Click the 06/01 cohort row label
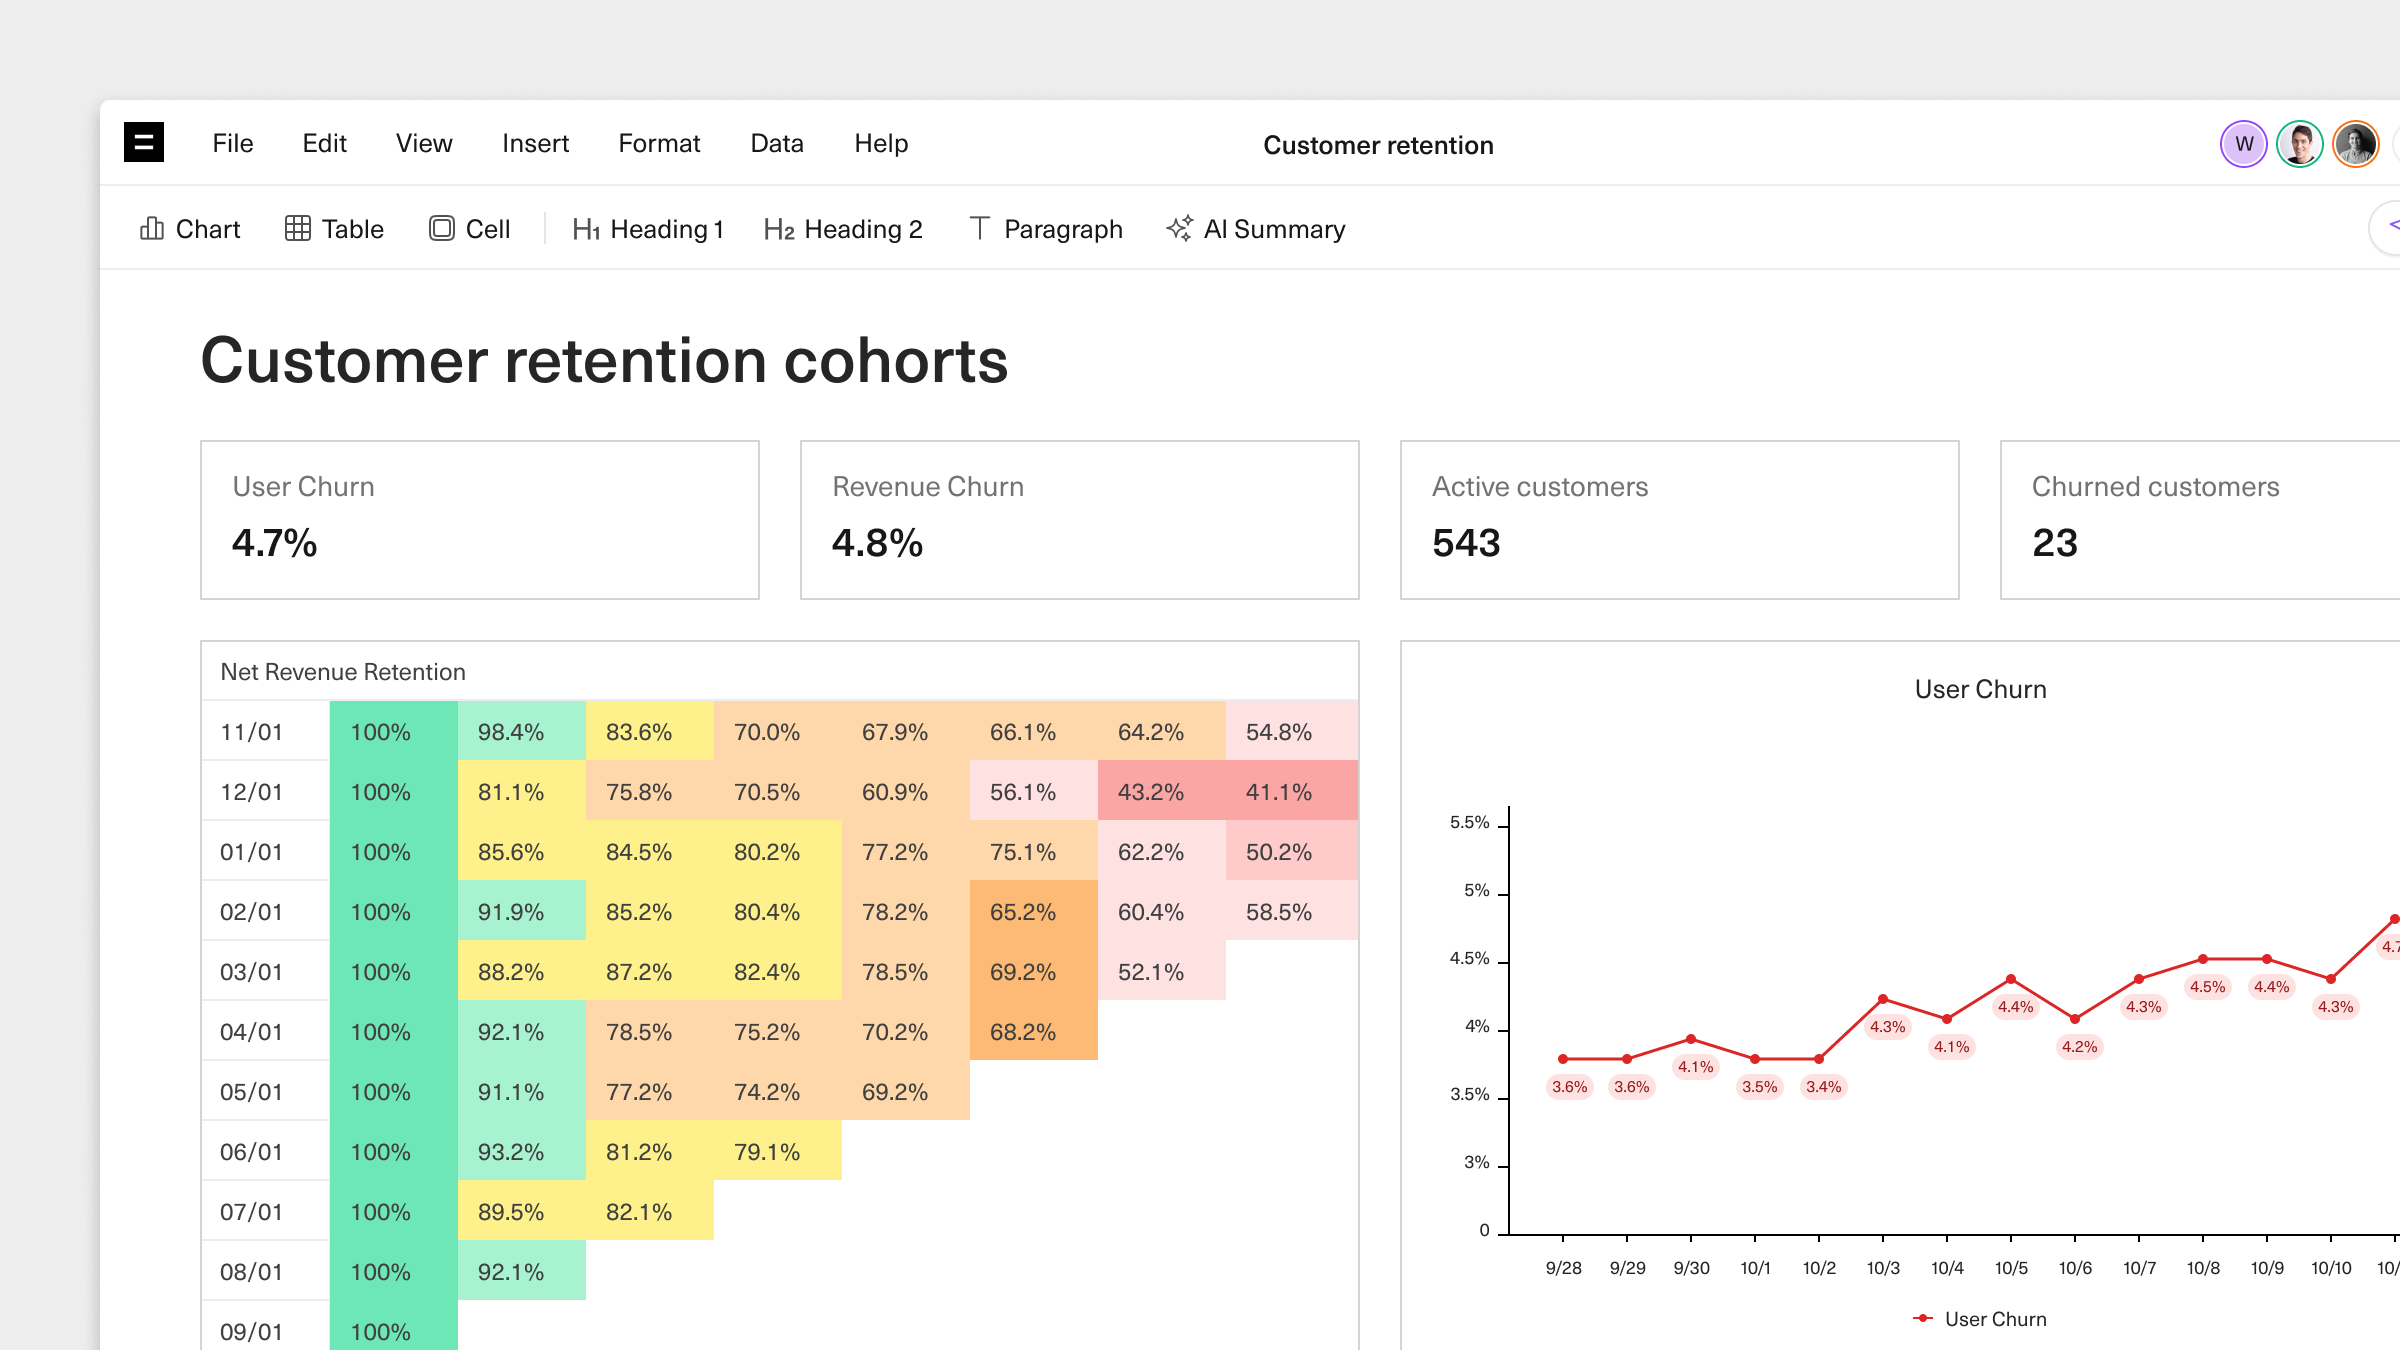 (x=251, y=1152)
